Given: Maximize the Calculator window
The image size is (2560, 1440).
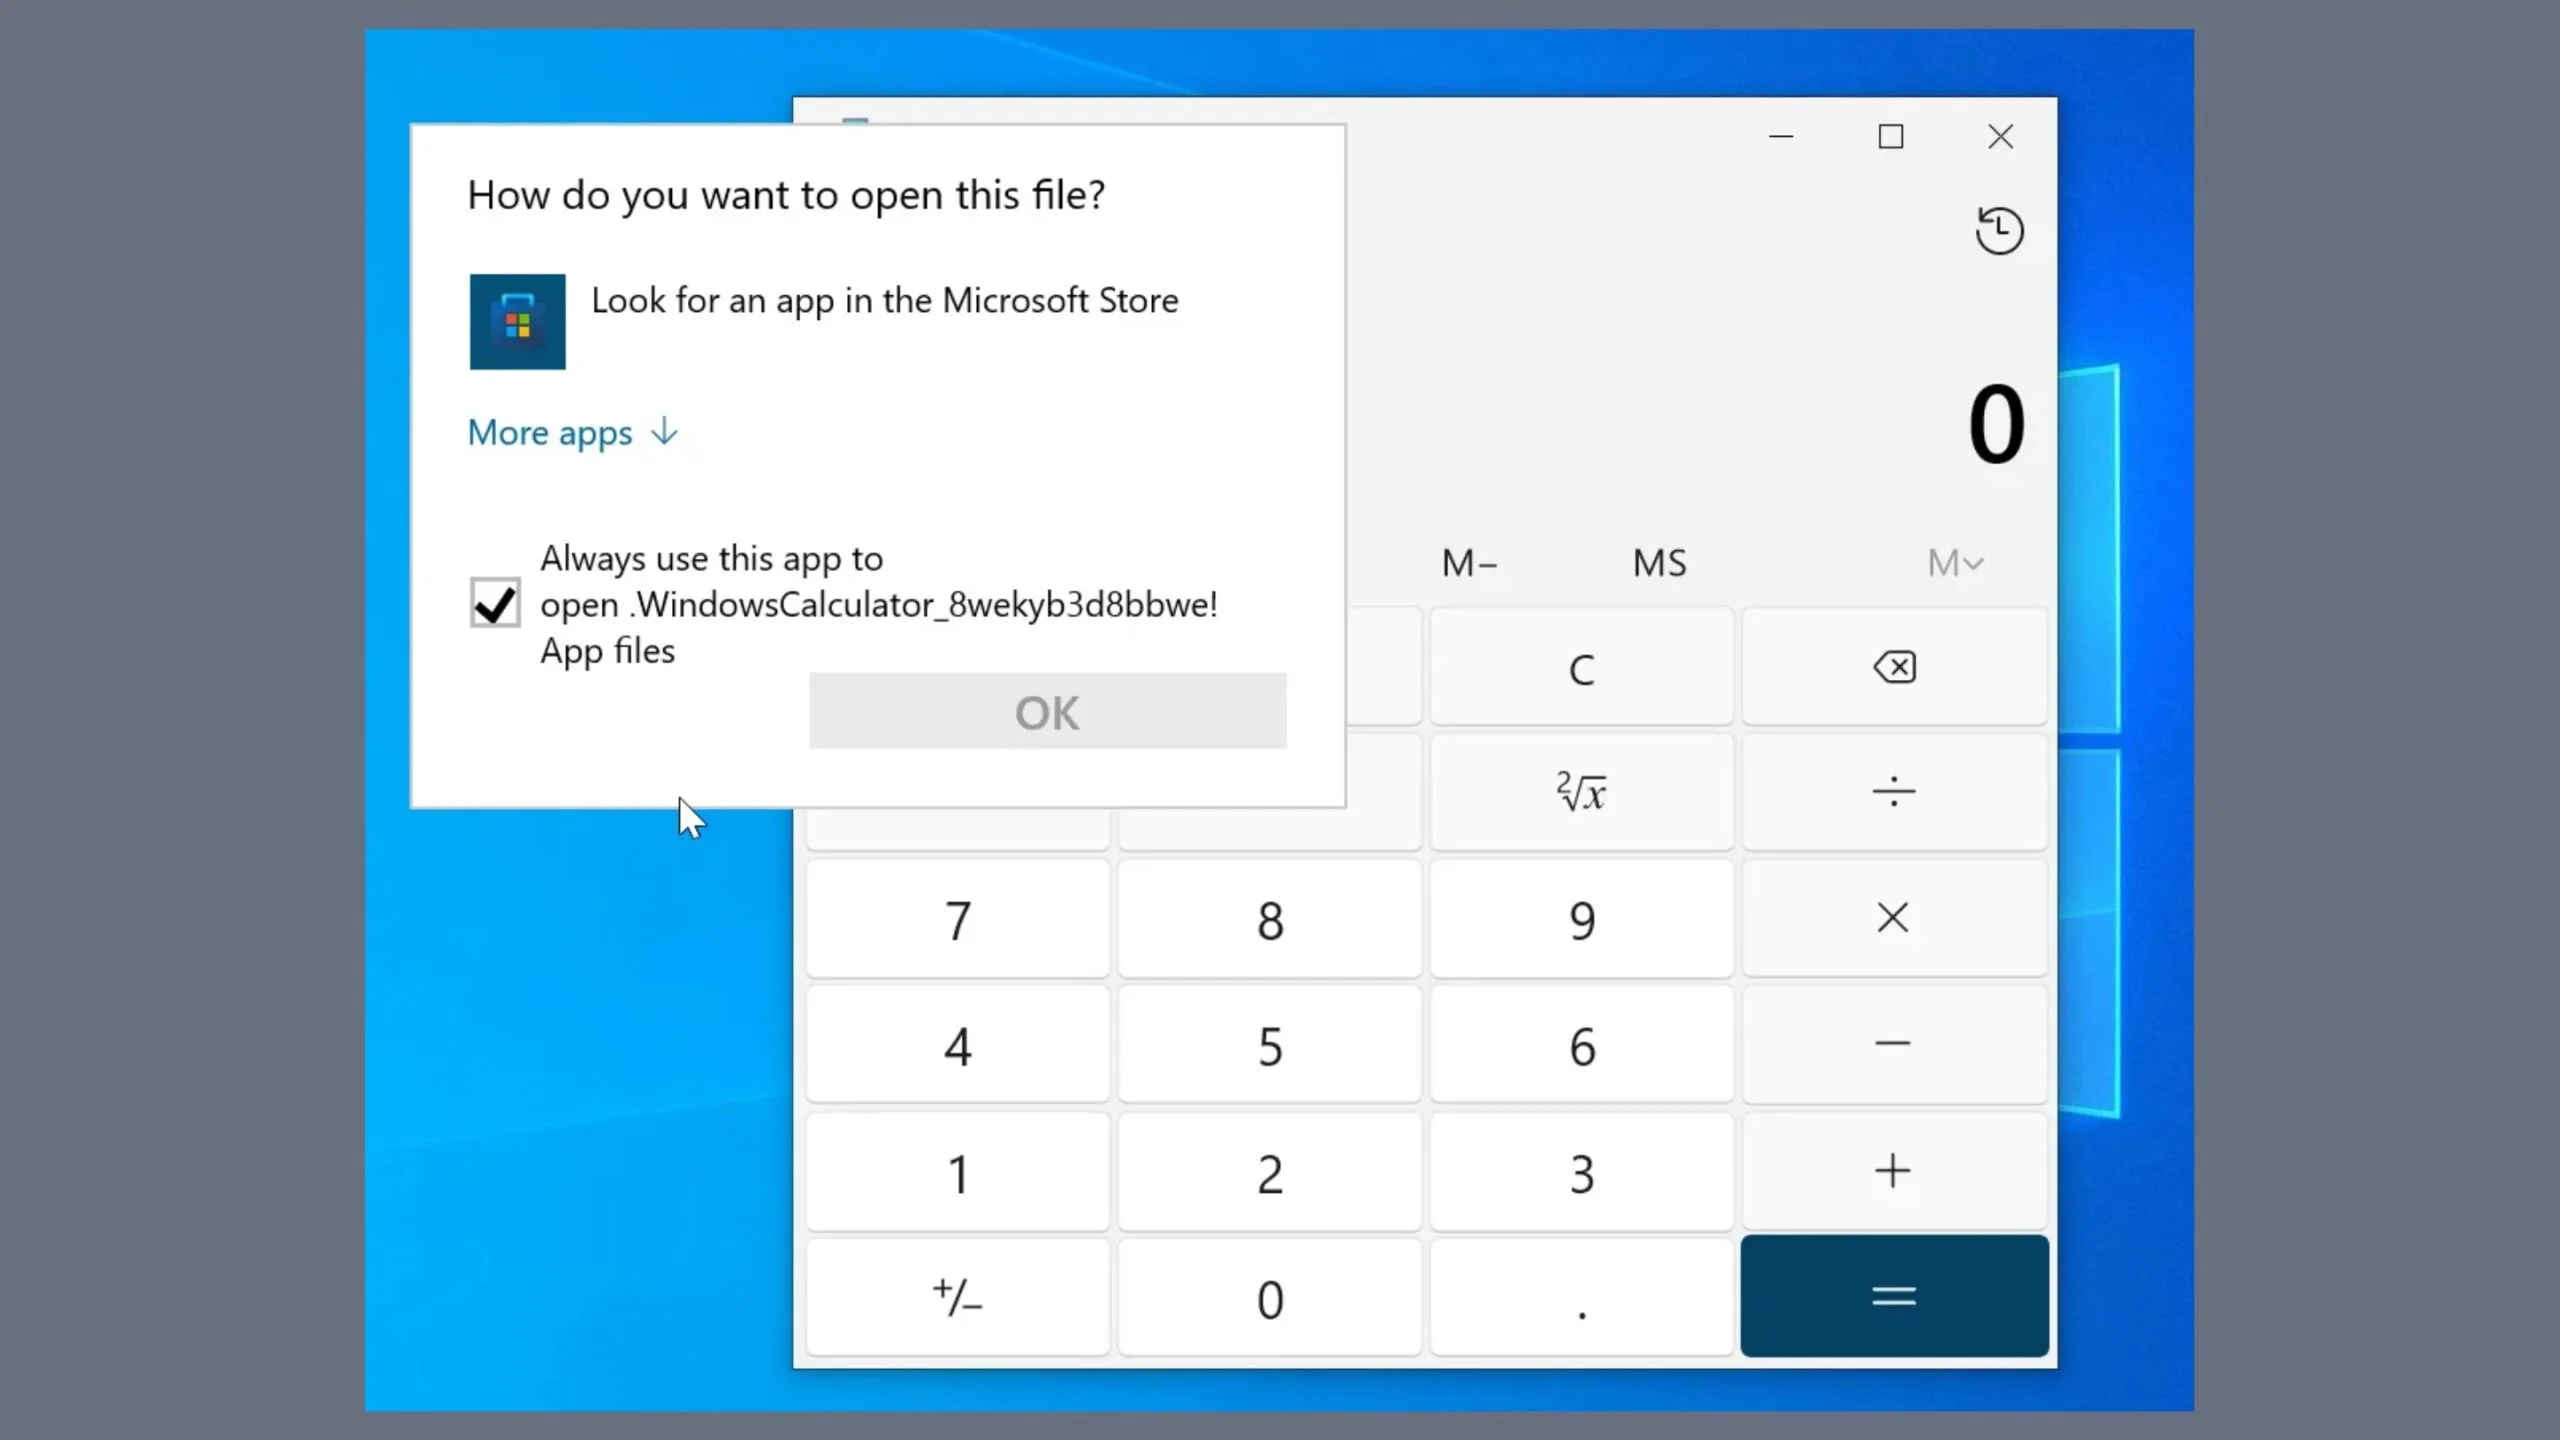Looking at the screenshot, I should pos(1890,136).
